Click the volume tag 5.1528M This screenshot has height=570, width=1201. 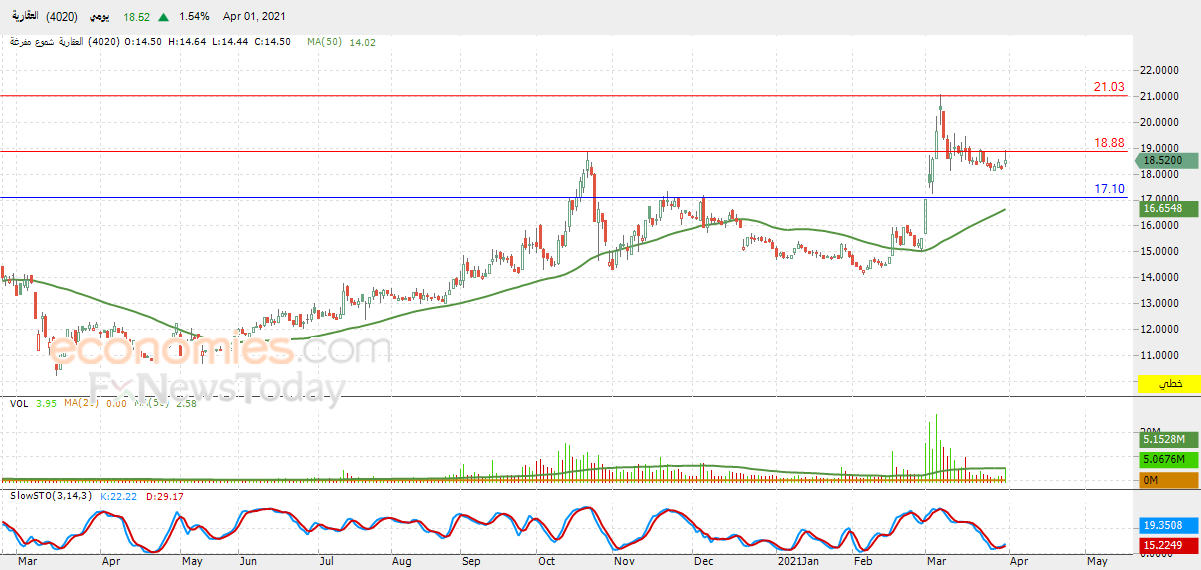point(1168,439)
